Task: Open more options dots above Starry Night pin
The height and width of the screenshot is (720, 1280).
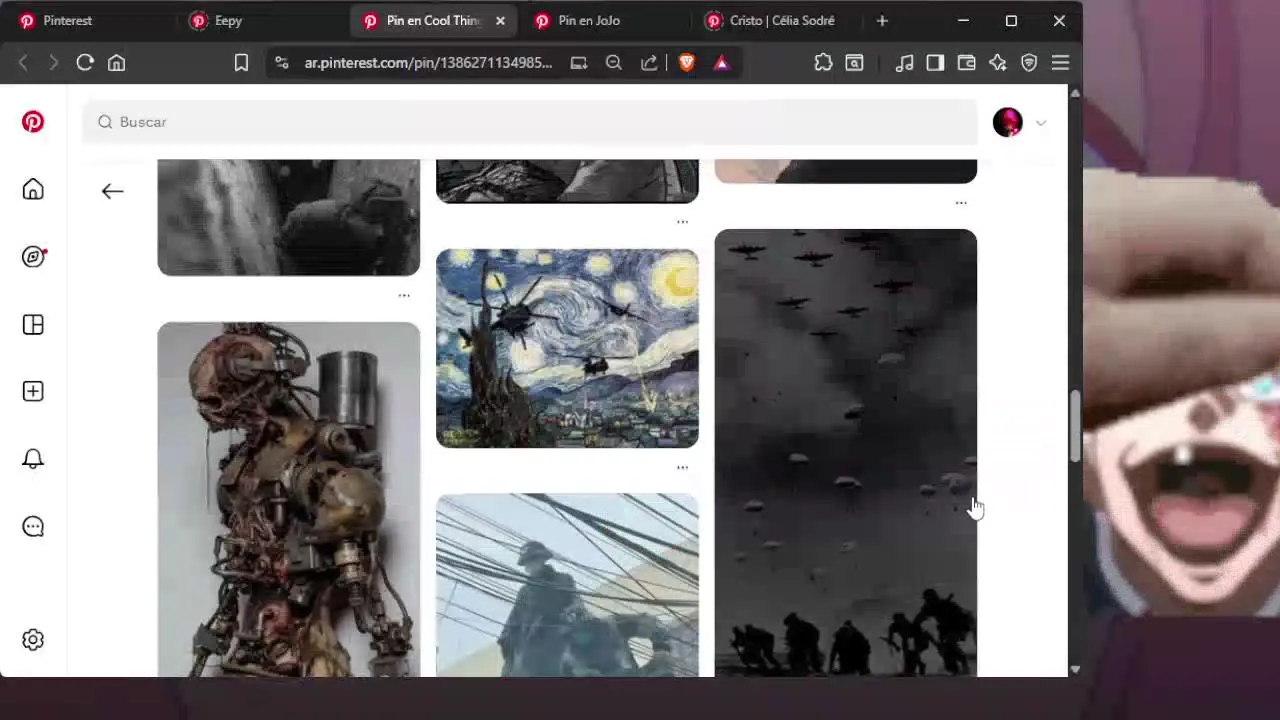Action: click(x=682, y=221)
